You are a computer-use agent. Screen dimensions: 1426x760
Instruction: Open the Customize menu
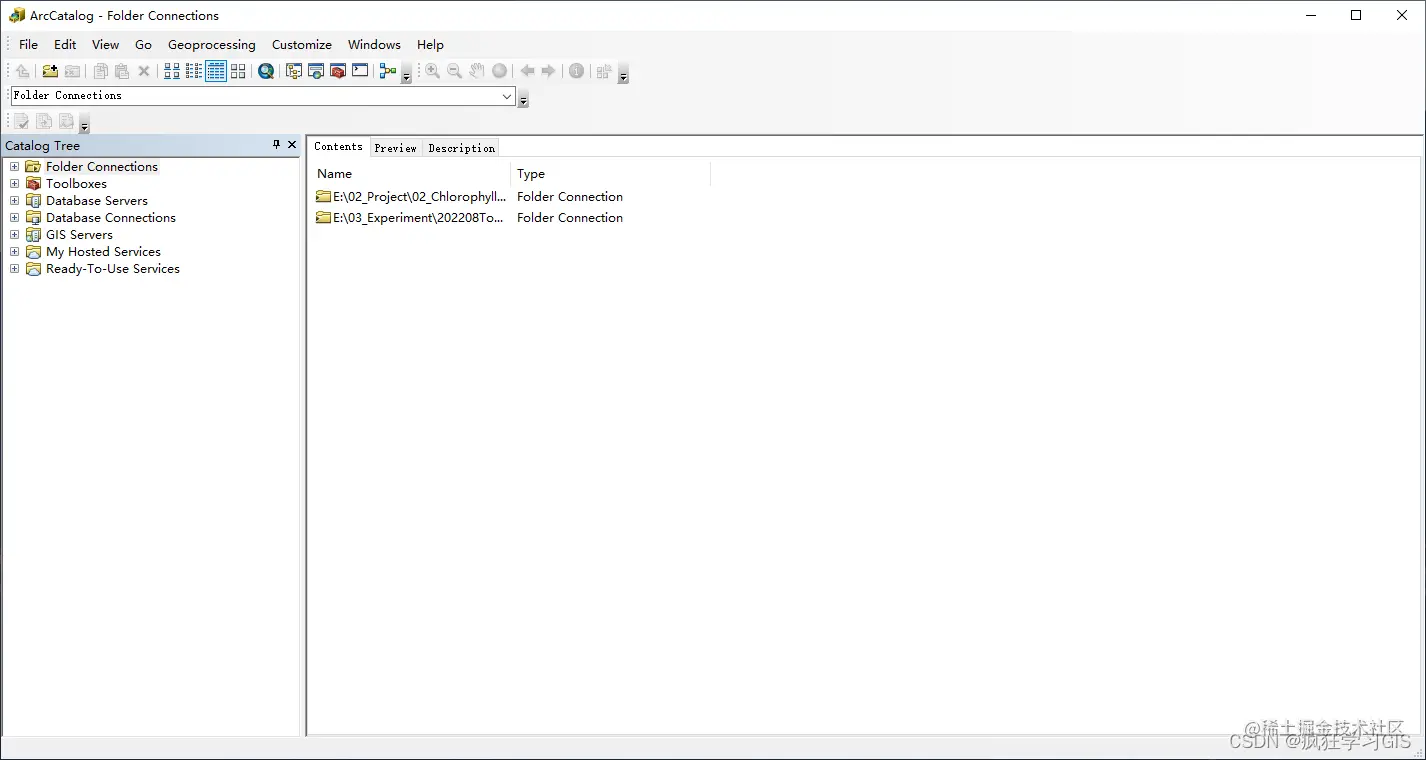(x=302, y=44)
